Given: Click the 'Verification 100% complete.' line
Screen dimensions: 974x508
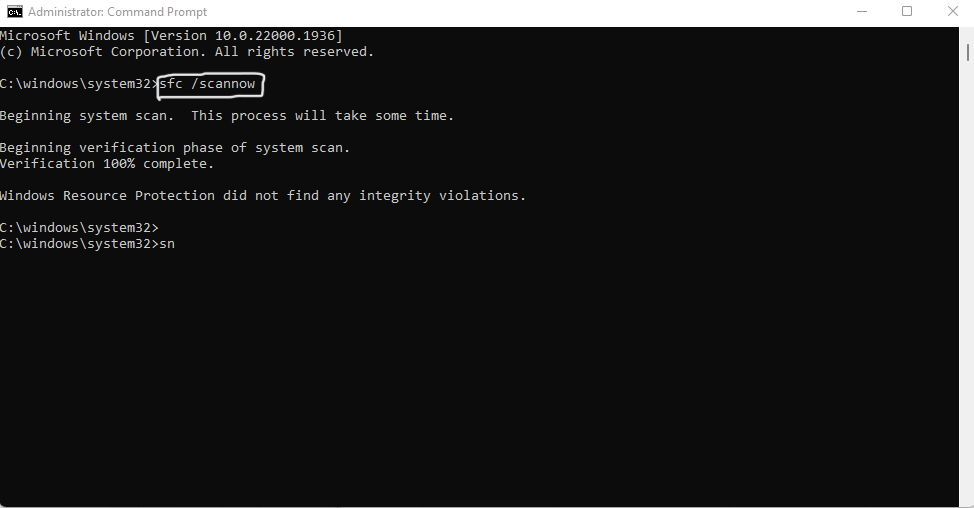Looking at the screenshot, I should (x=107, y=164).
